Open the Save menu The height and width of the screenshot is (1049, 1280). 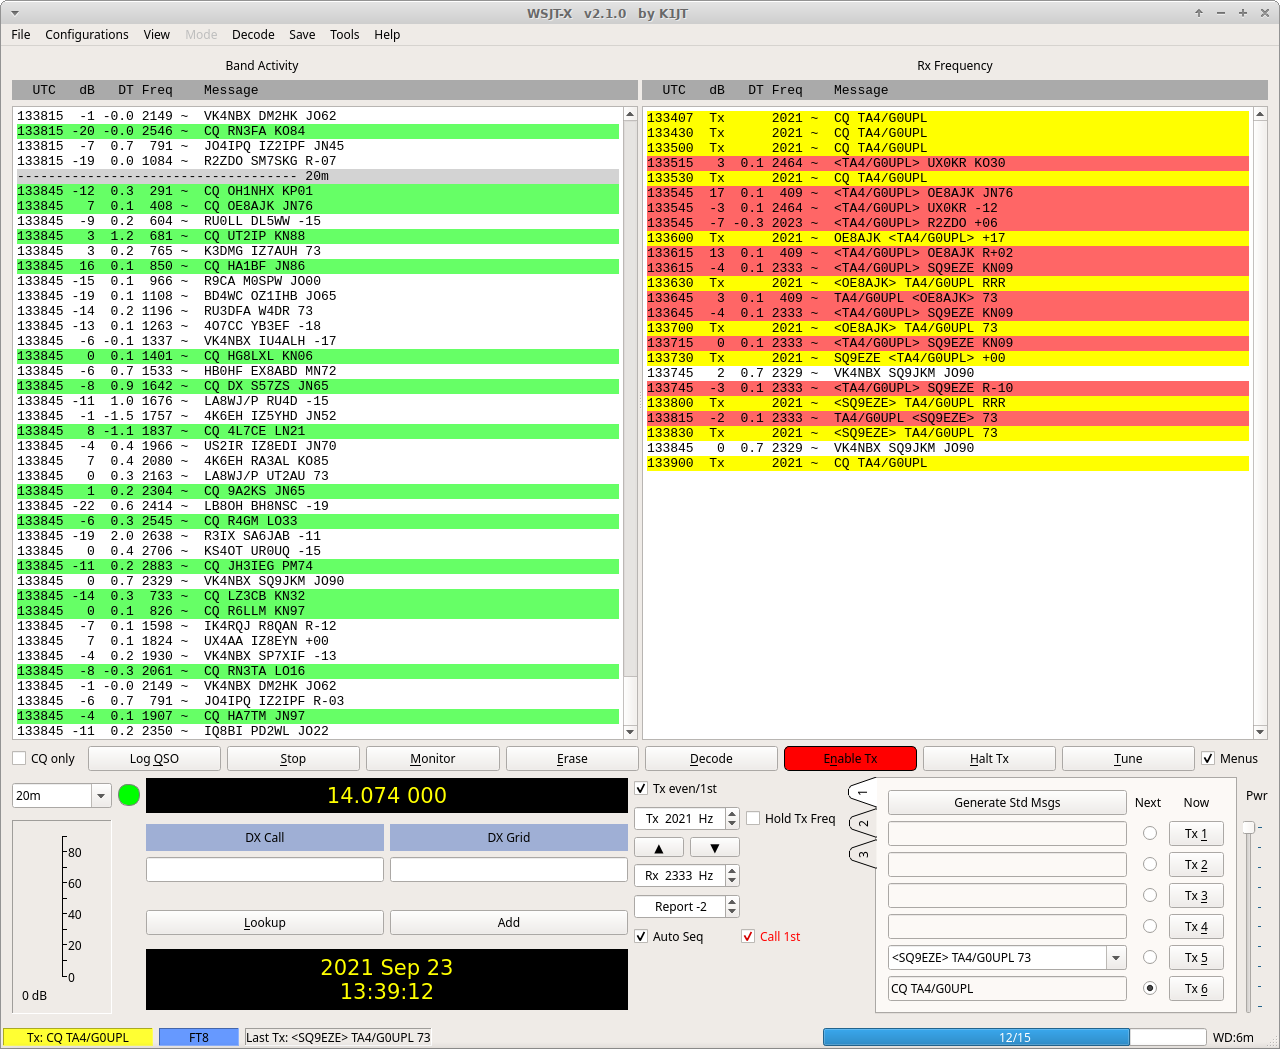(x=302, y=34)
